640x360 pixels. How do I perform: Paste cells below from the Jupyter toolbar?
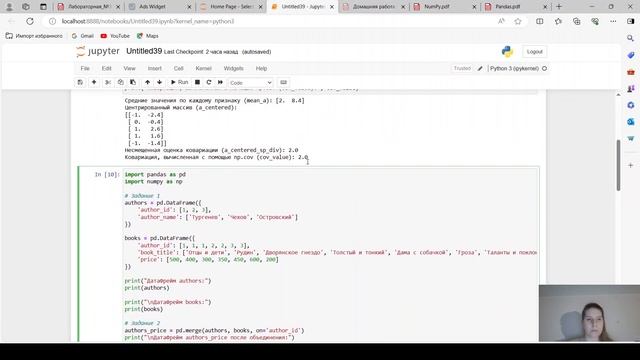pos(133,82)
